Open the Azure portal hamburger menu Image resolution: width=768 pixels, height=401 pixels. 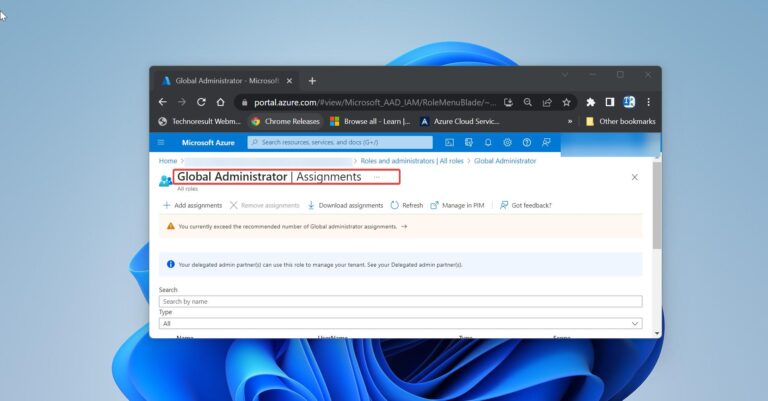[x=161, y=142]
